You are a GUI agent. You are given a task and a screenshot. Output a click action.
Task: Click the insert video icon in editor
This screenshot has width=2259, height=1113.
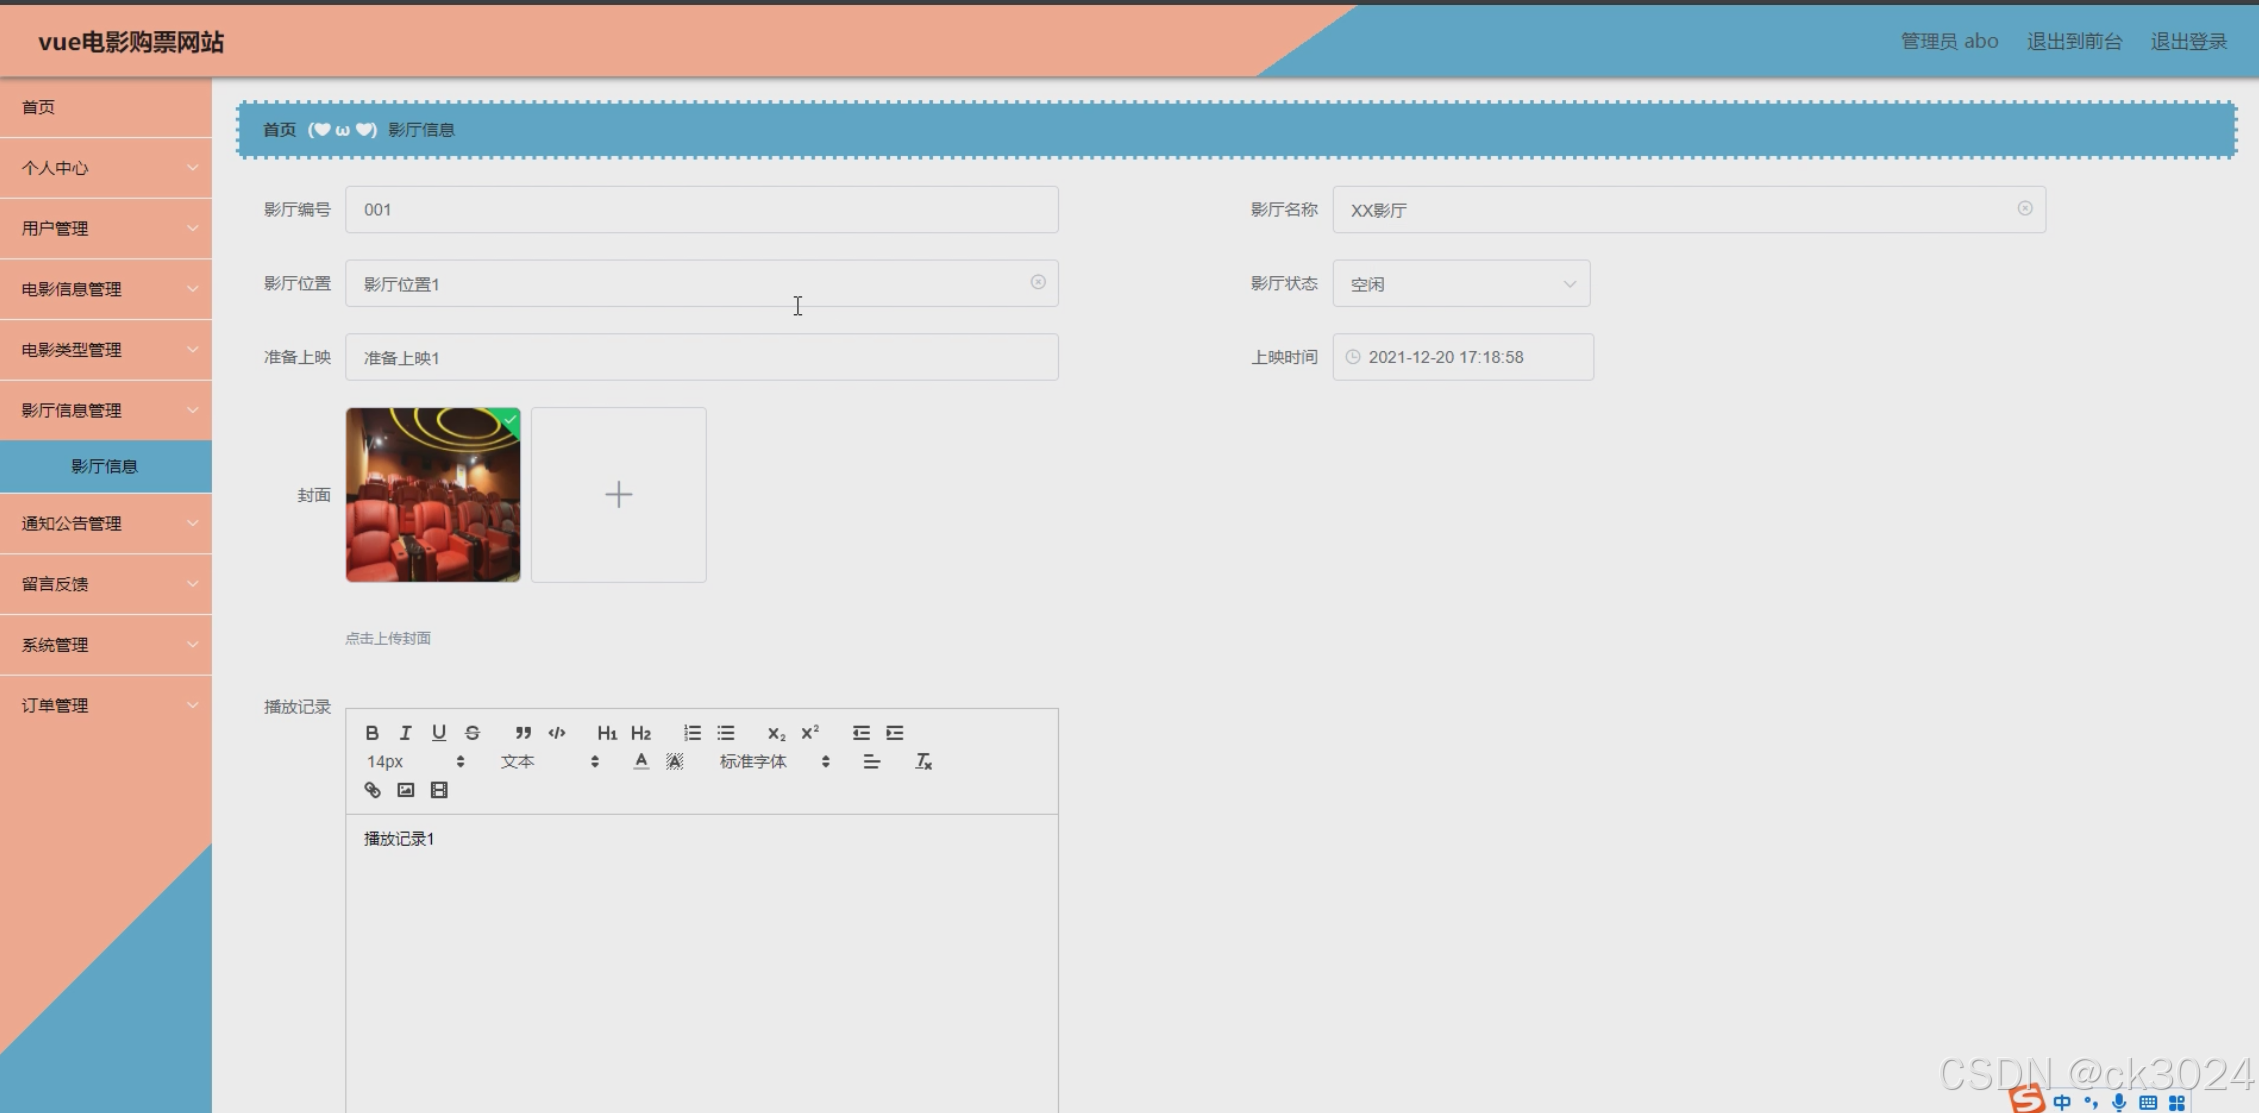tap(439, 790)
